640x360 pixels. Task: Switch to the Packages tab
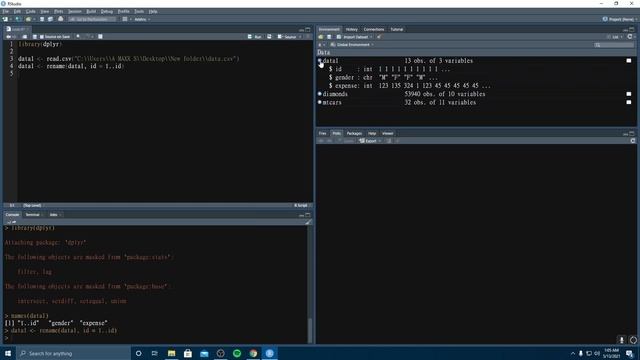(x=354, y=133)
